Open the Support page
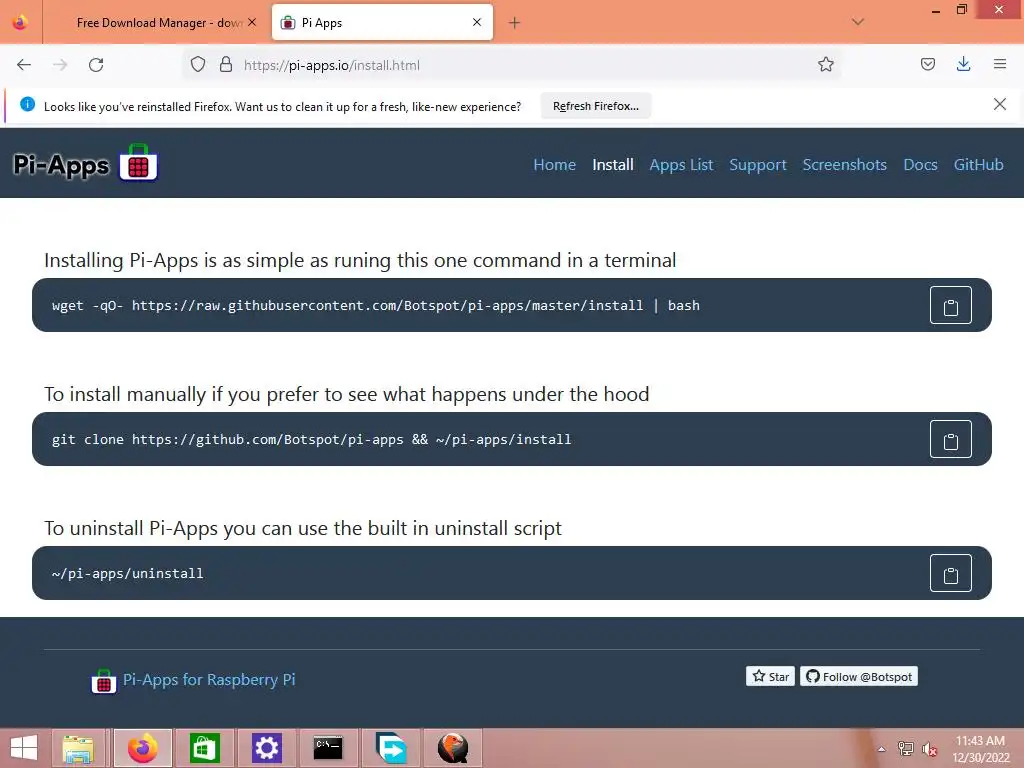This screenshot has height=768, width=1024. (x=758, y=165)
